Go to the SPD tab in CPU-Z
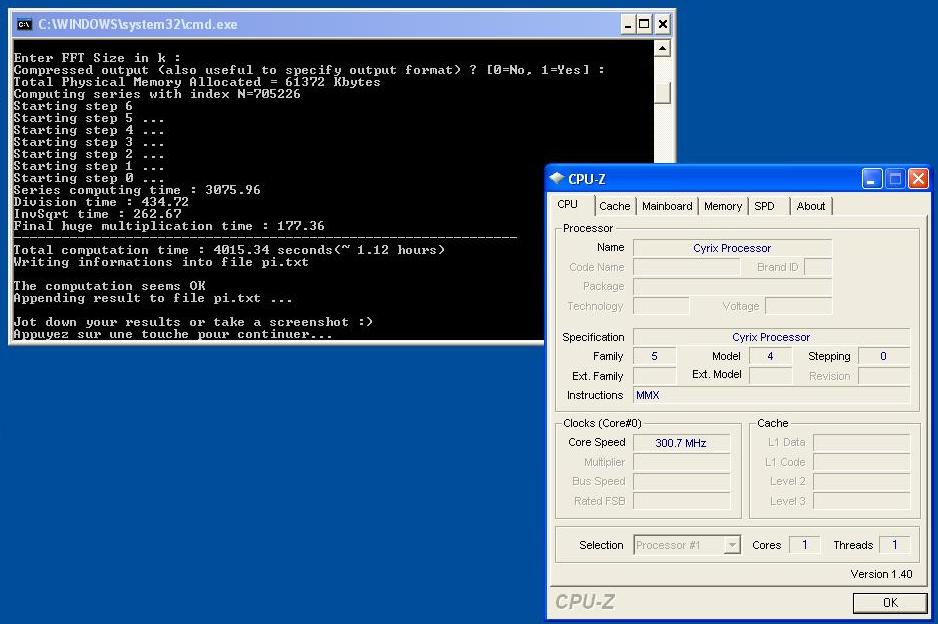The width and height of the screenshot is (938, 624). 764,206
